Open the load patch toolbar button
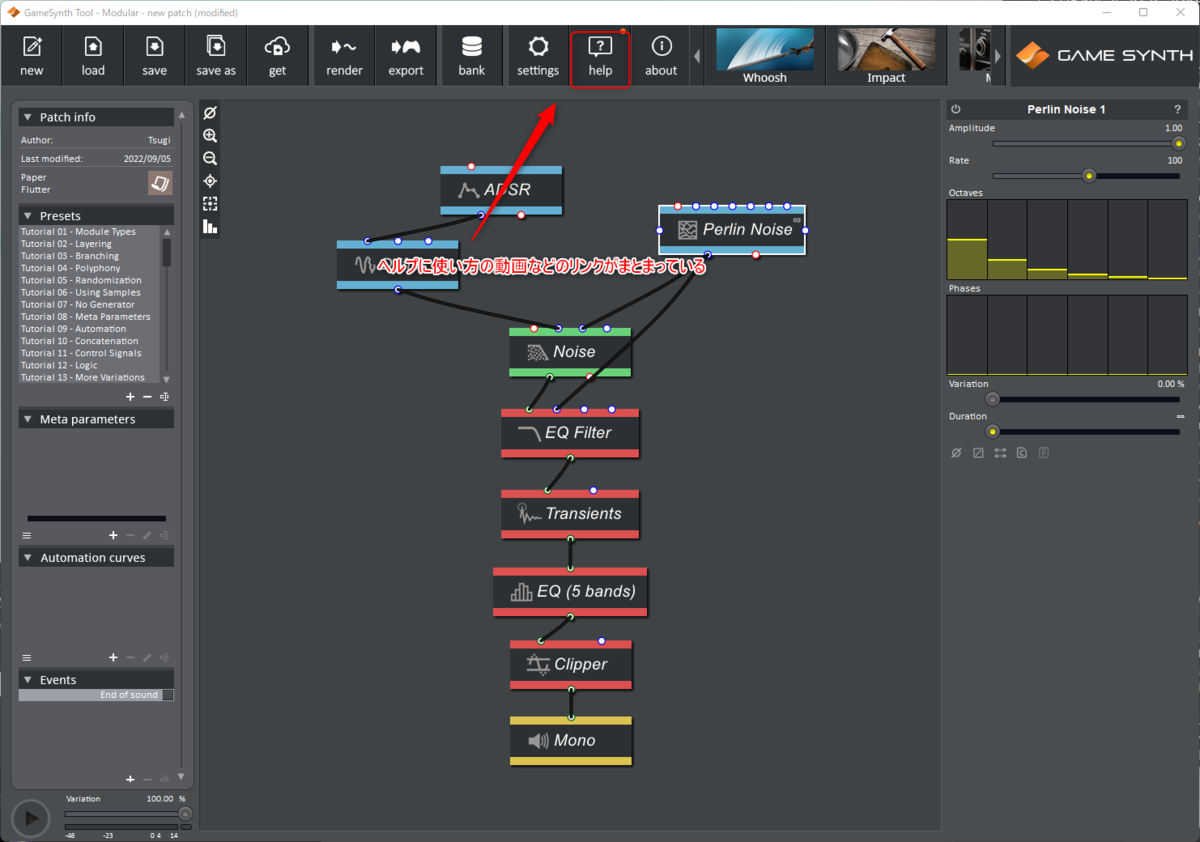The width and height of the screenshot is (1200, 842). coord(93,56)
